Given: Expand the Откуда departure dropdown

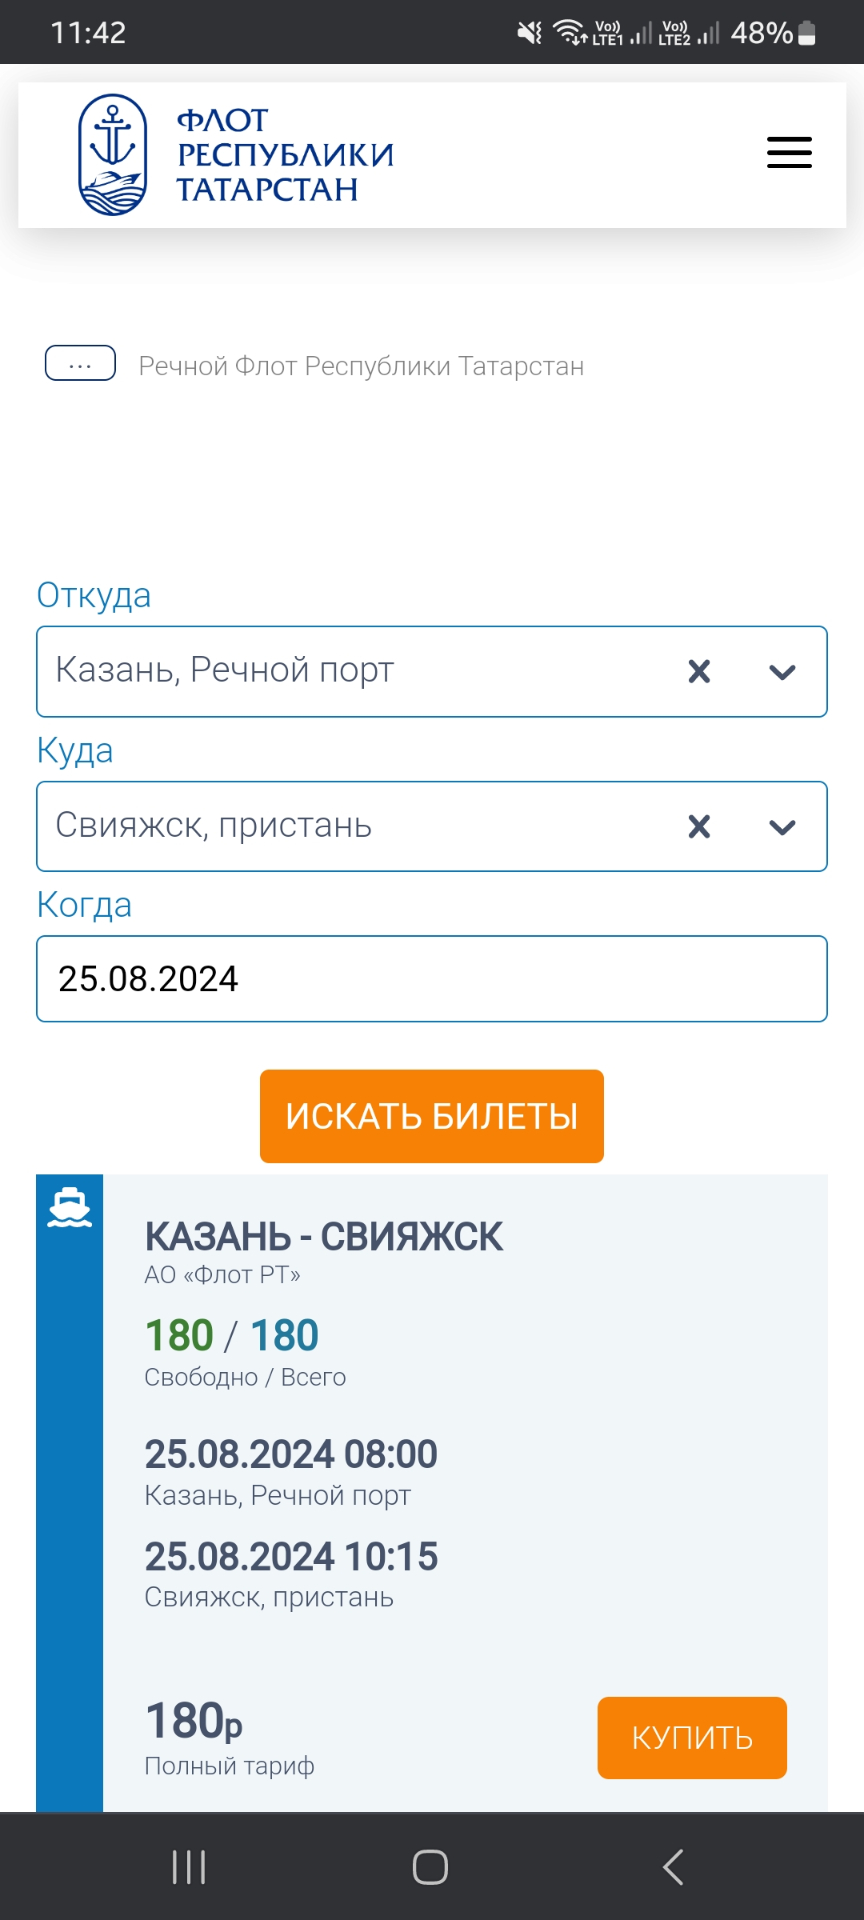Looking at the screenshot, I should point(782,672).
